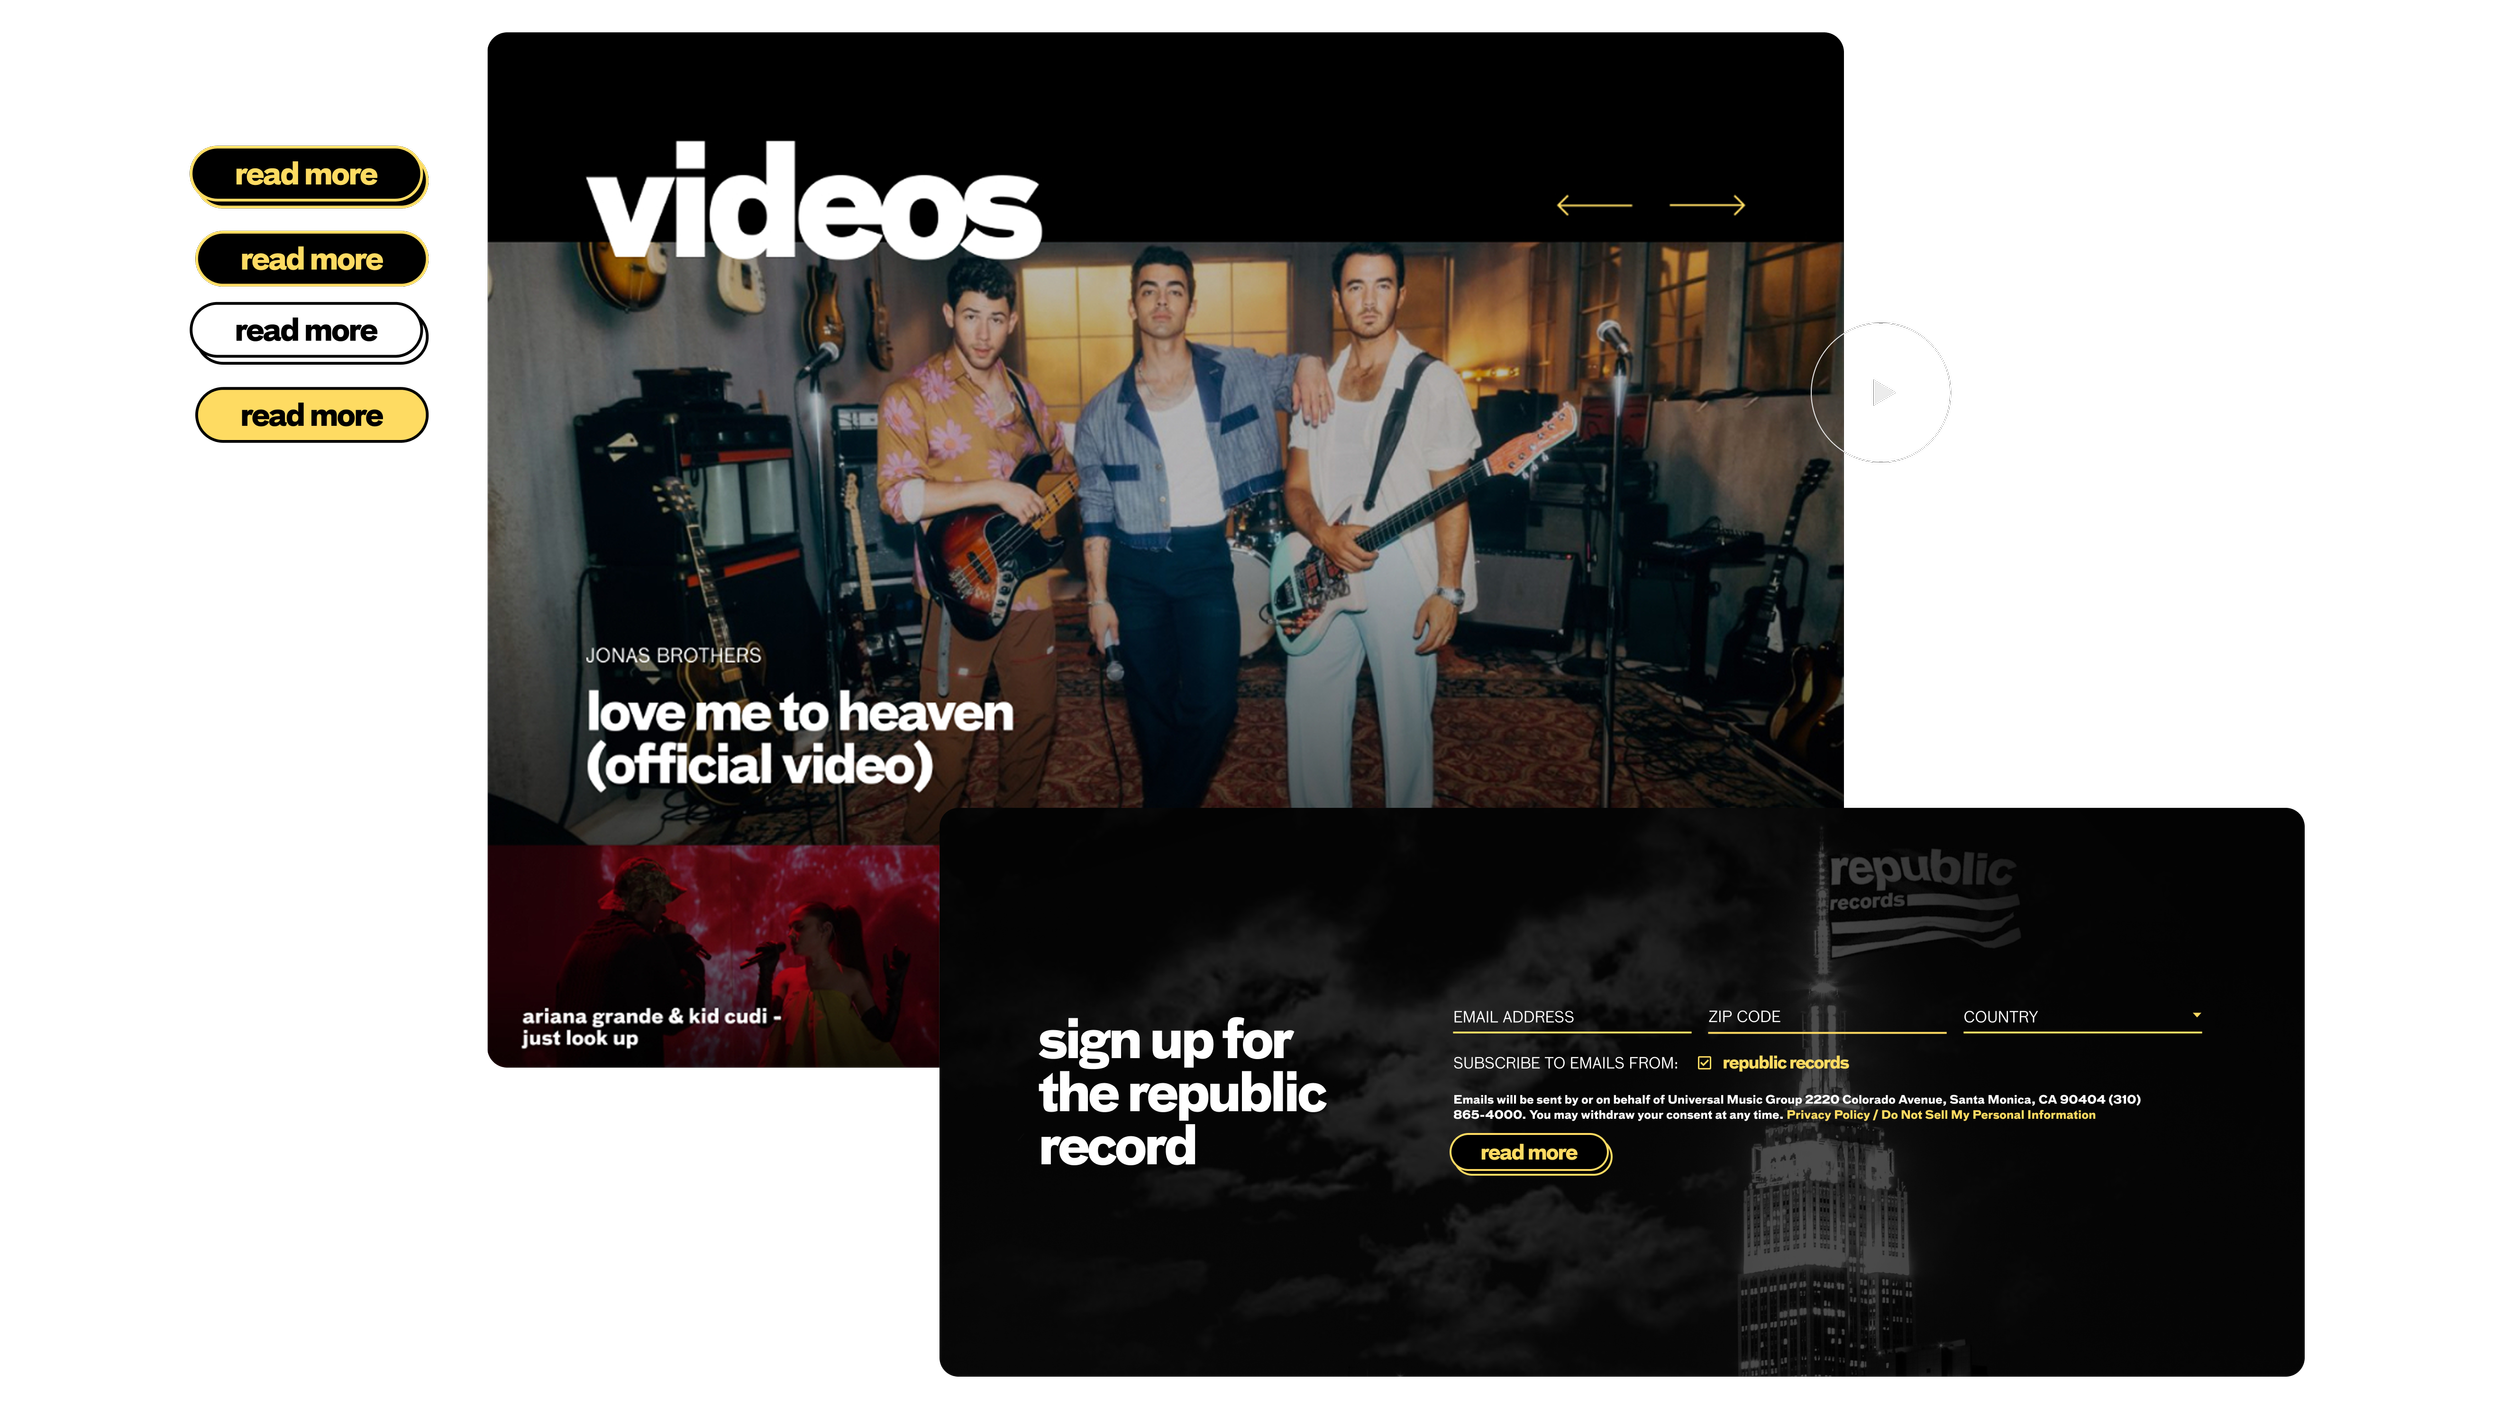Click the Zip Code input field
Screen dimensions: 2500x1409
pyautogui.click(x=1825, y=1017)
